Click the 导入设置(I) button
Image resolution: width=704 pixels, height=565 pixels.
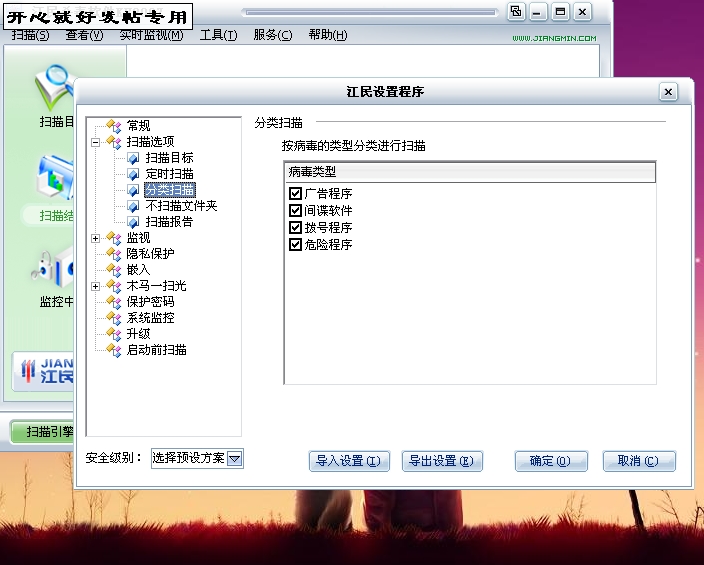point(349,461)
